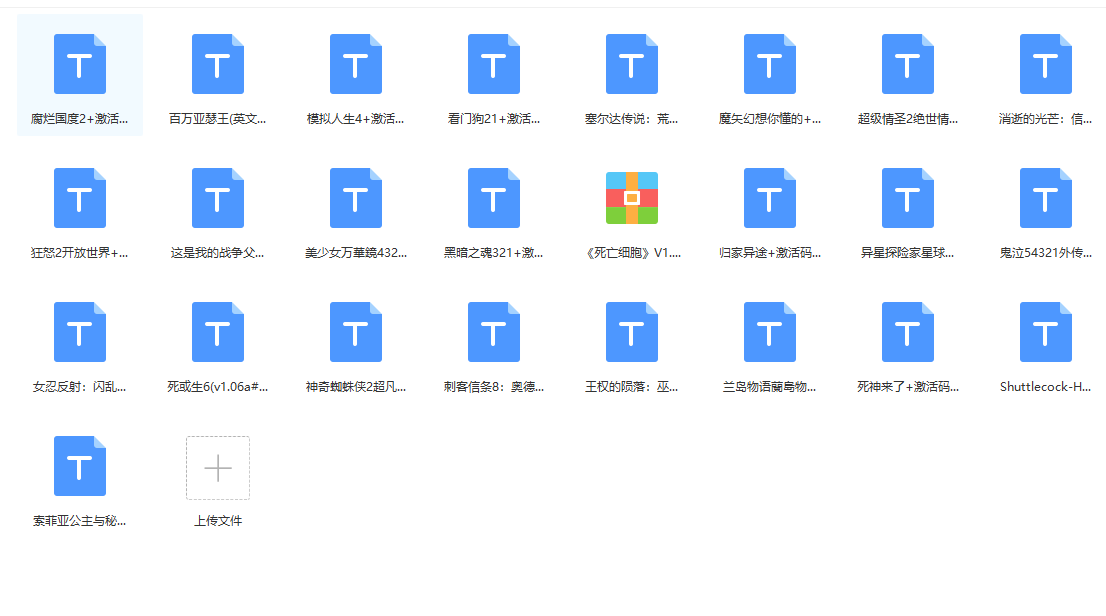The image size is (1106, 616).
Task: Select the 女忍反射：闪乱 file icon
Action: (x=80, y=332)
